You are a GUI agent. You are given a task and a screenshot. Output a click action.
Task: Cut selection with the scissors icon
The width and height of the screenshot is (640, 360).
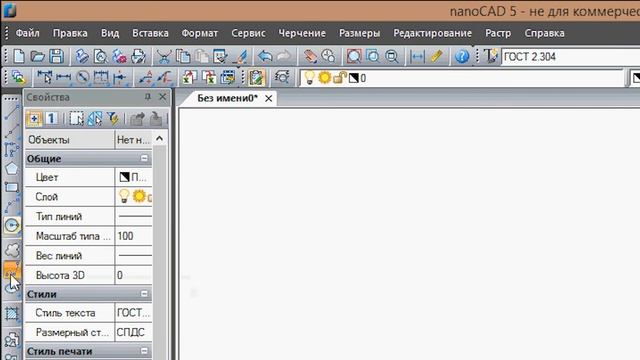point(164,56)
